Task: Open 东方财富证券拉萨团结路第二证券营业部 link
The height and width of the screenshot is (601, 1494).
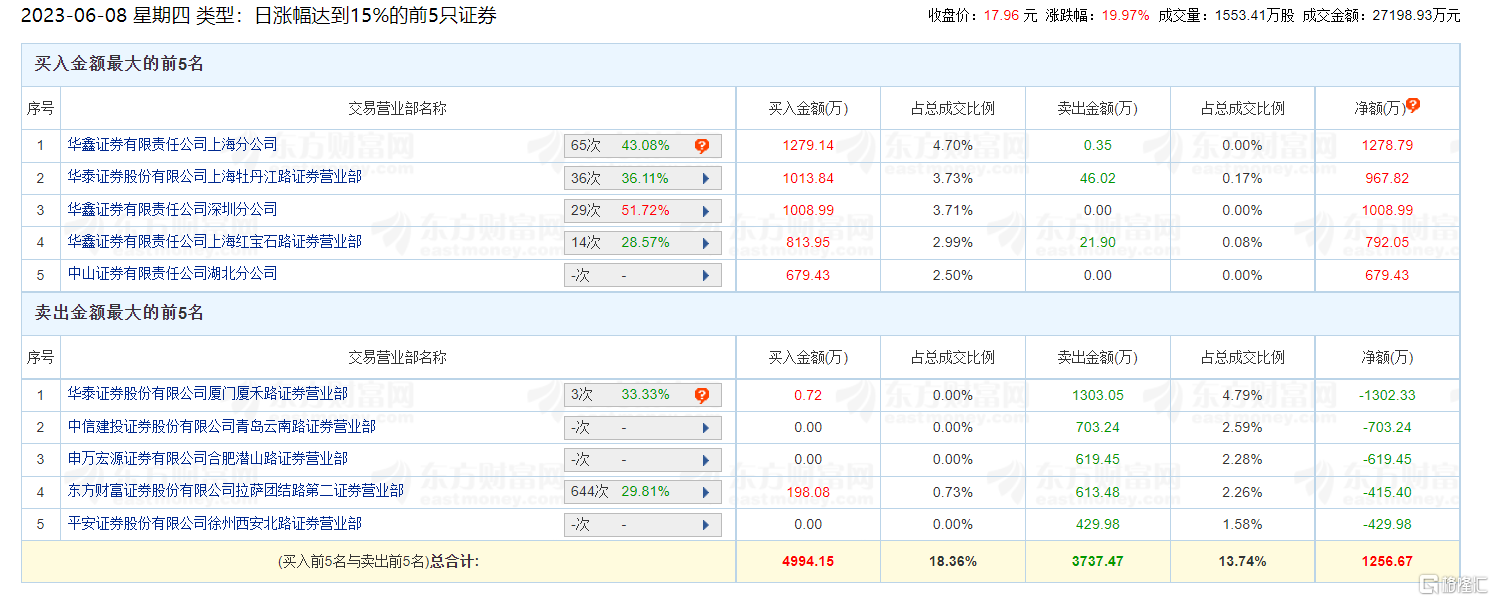Action: 235,490
